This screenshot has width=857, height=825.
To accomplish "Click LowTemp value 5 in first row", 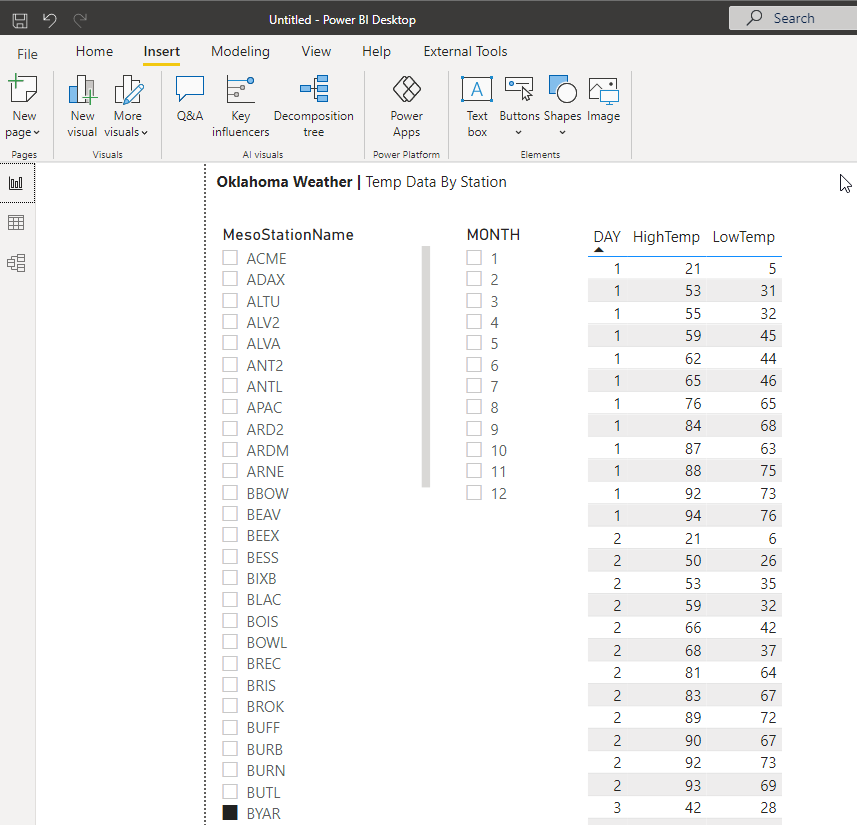I will point(772,268).
